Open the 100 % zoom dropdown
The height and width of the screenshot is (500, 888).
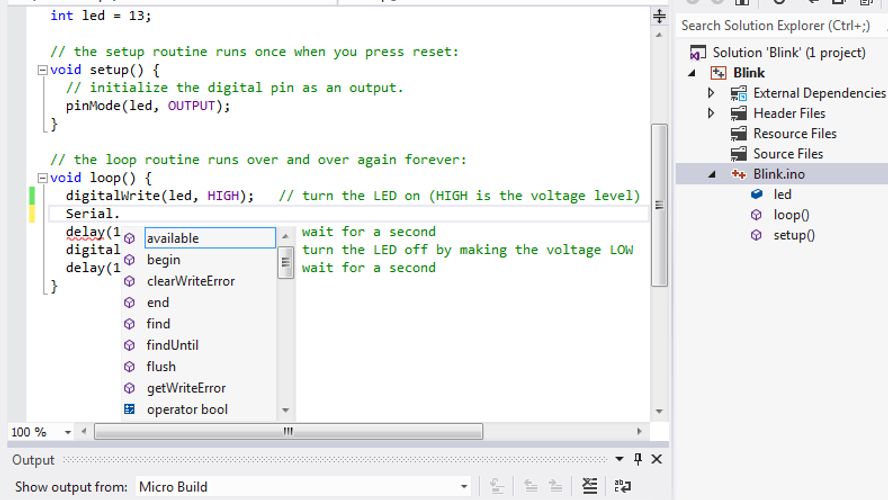pos(67,432)
